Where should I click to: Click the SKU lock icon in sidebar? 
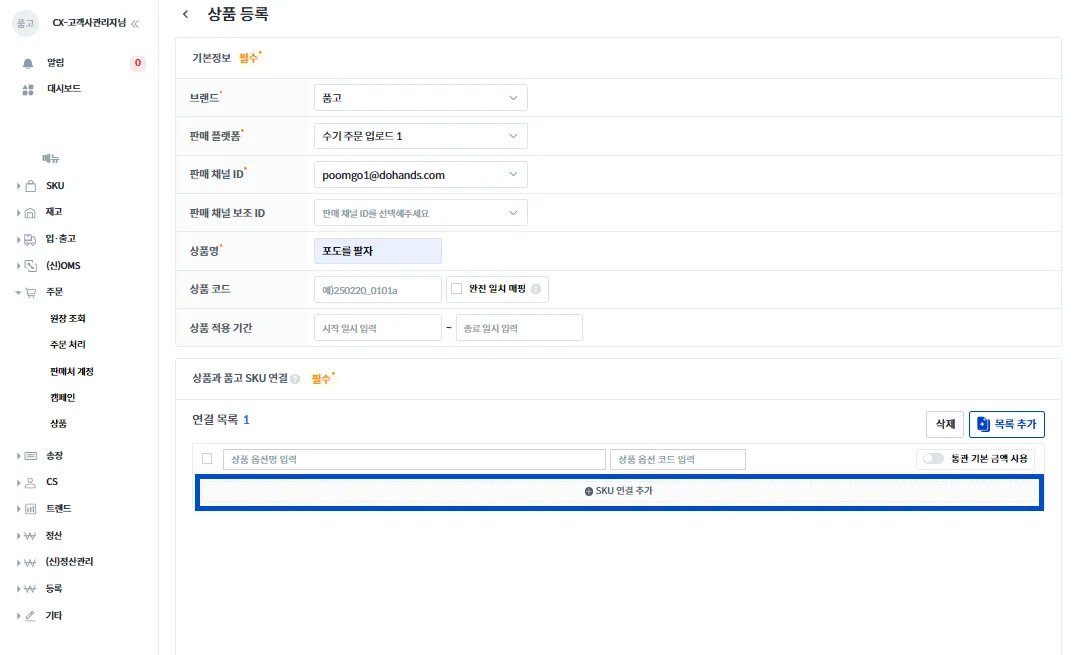[x=31, y=185]
